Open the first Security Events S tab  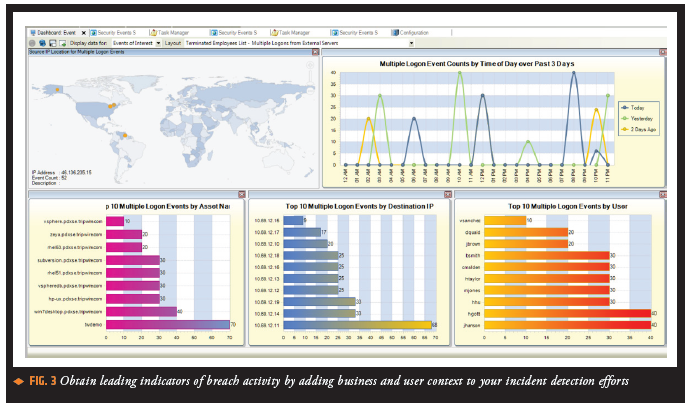tap(113, 33)
